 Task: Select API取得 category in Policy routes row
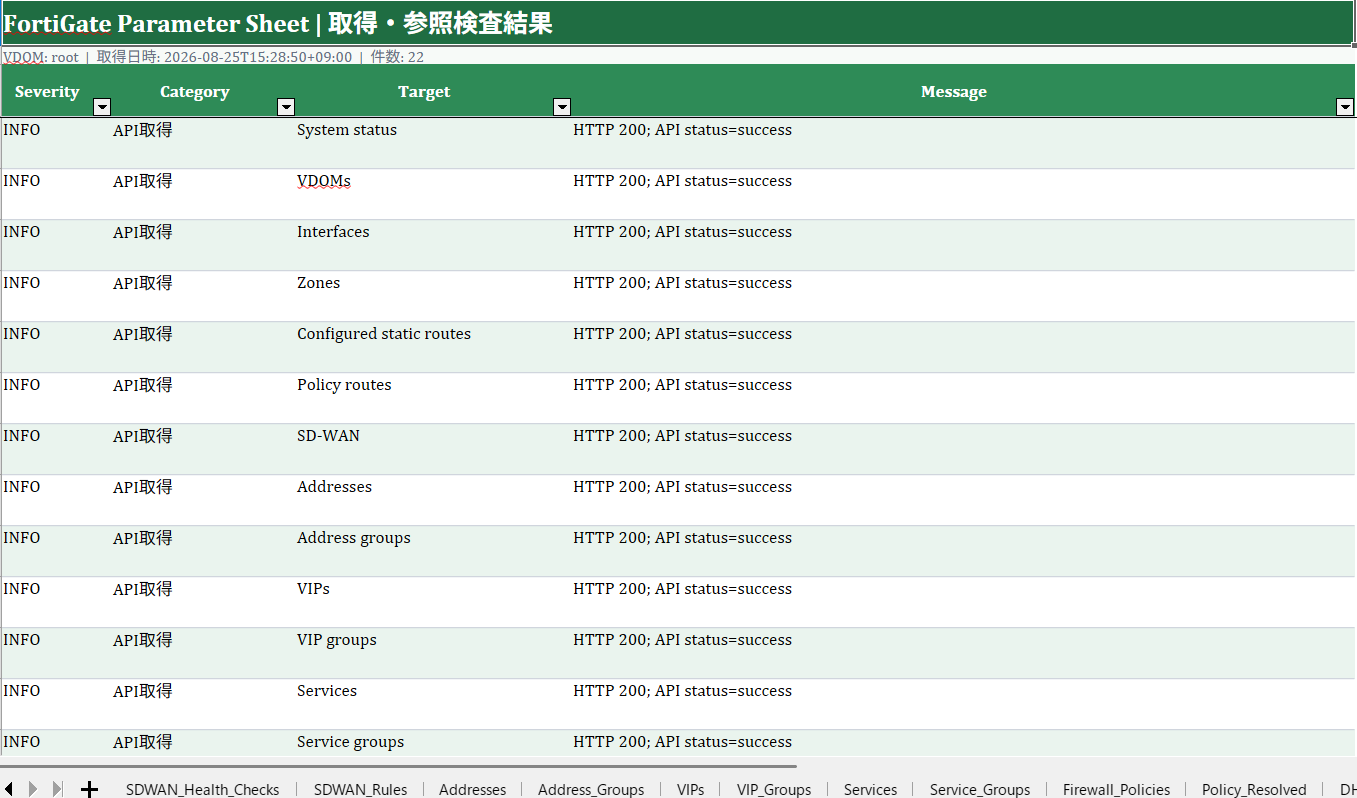(x=203, y=398)
